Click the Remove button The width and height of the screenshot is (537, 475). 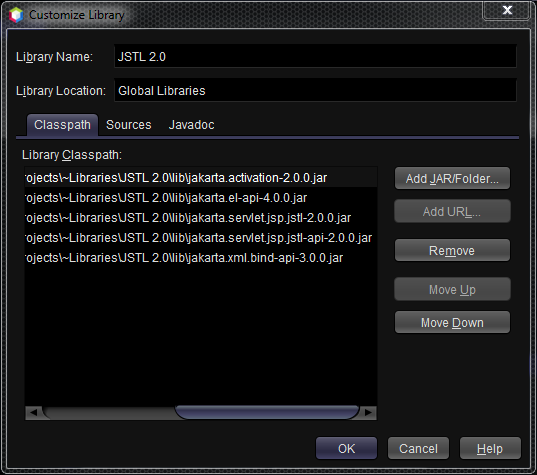452,250
